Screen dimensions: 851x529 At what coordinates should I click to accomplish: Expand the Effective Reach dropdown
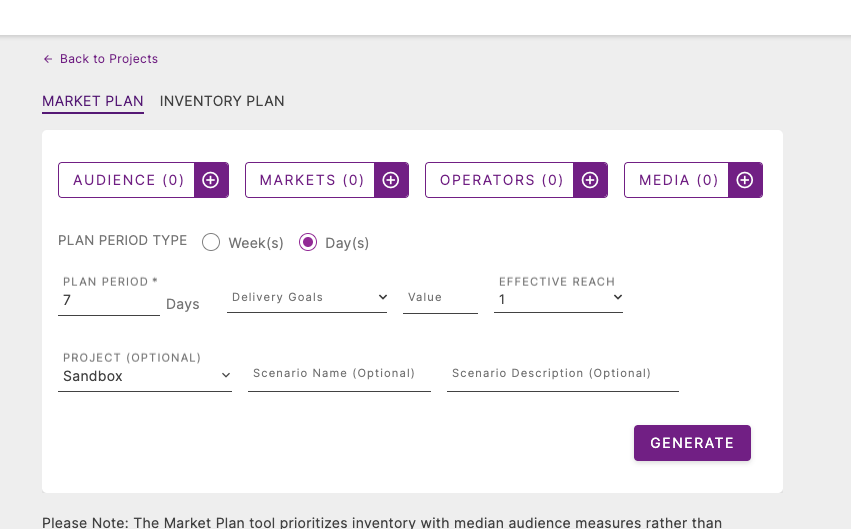coord(558,299)
